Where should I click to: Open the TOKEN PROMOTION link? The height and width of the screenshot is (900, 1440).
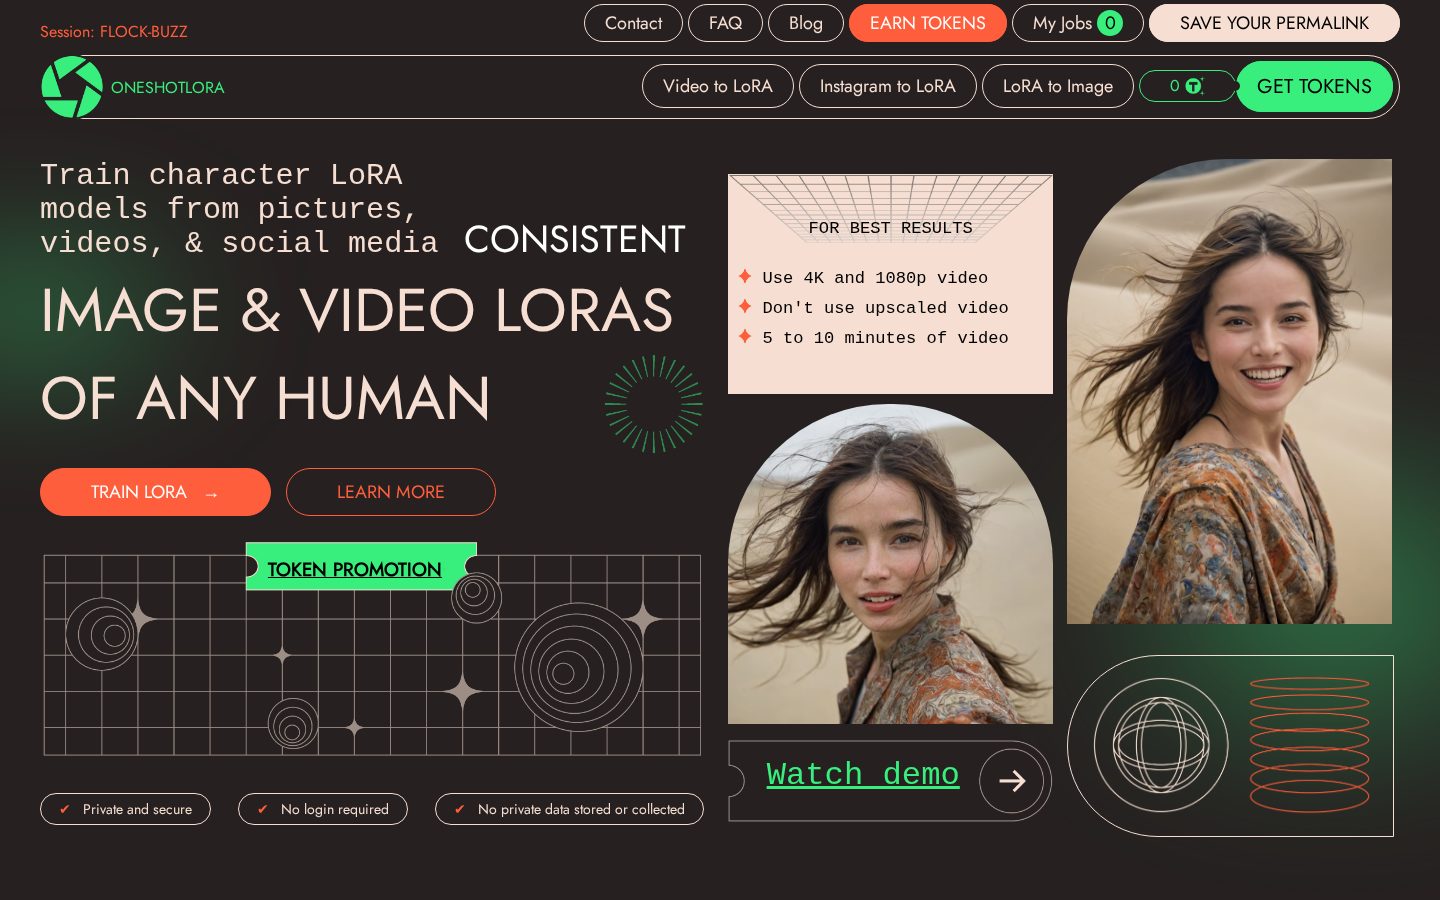click(x=354, y=569)
